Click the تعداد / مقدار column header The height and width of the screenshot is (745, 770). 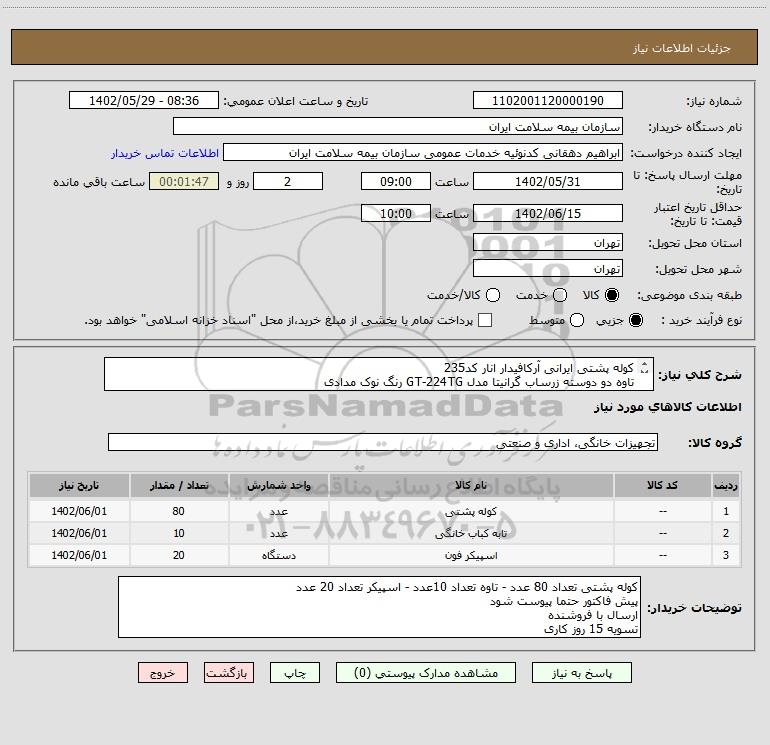179,485
